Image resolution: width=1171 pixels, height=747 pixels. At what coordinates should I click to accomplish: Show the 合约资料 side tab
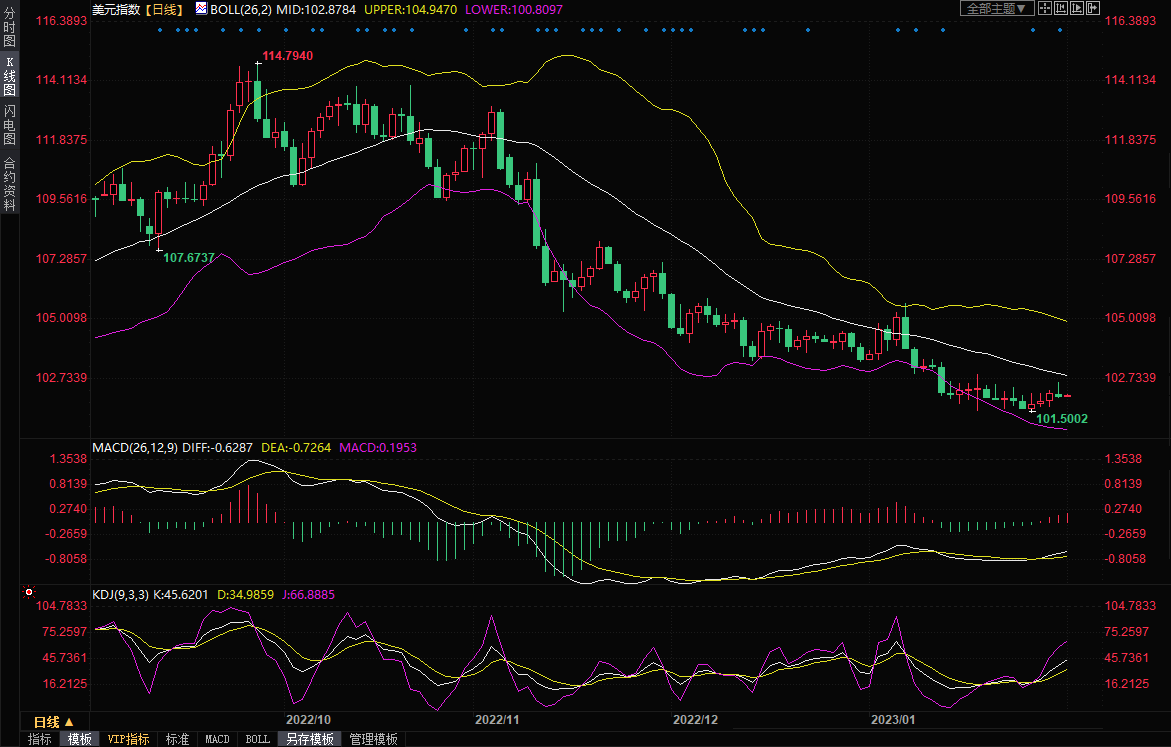point(9,183)
